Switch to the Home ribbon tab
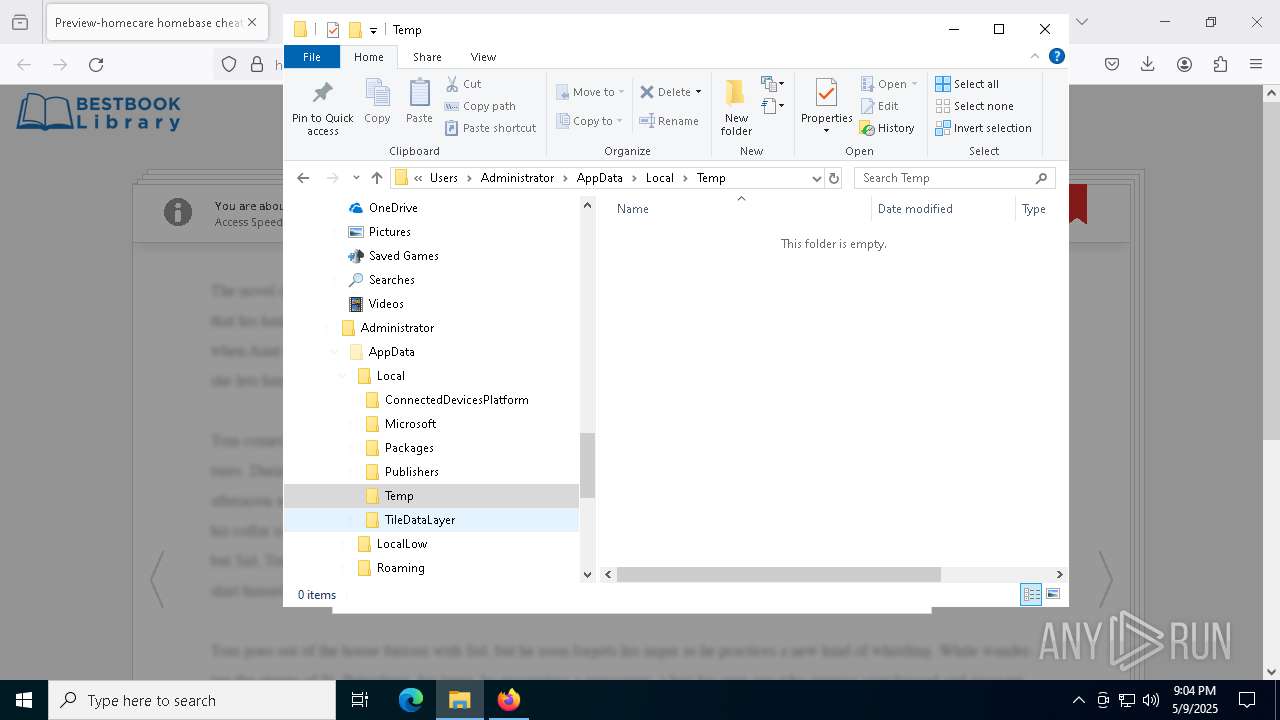This screenshot has height=720, width=1280. [x=369, y=57]
